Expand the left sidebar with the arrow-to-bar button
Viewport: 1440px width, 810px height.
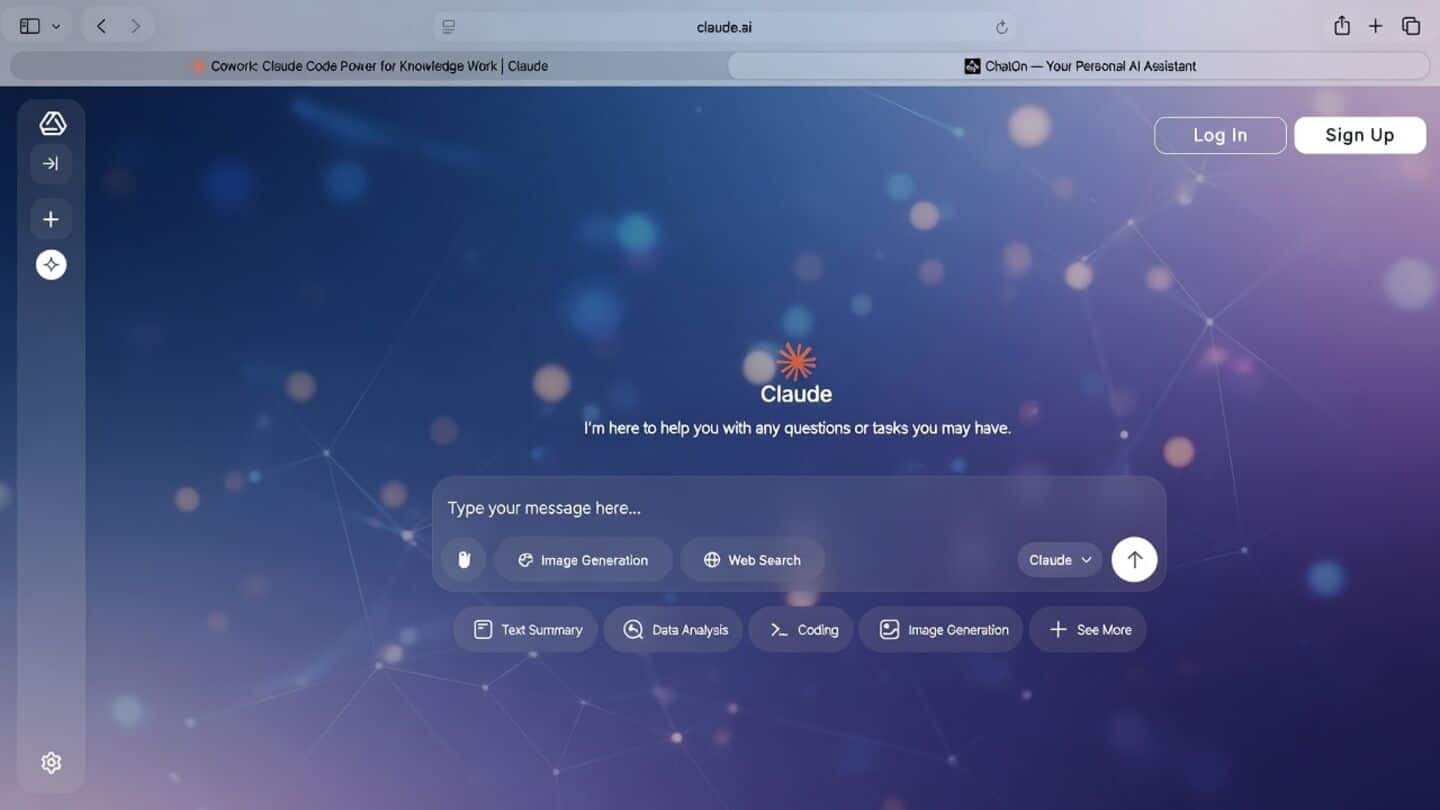click(51, 164)
